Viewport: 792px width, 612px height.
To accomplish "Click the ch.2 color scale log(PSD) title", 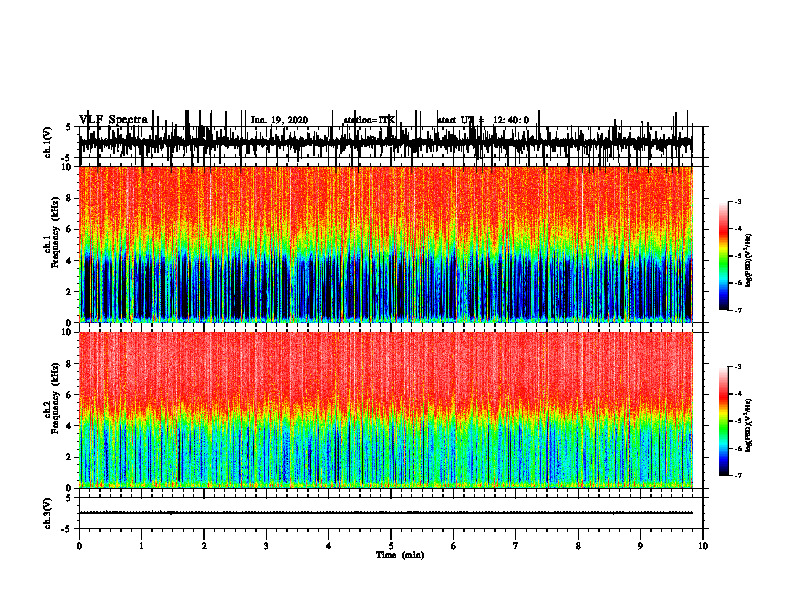I will point(749,425).
